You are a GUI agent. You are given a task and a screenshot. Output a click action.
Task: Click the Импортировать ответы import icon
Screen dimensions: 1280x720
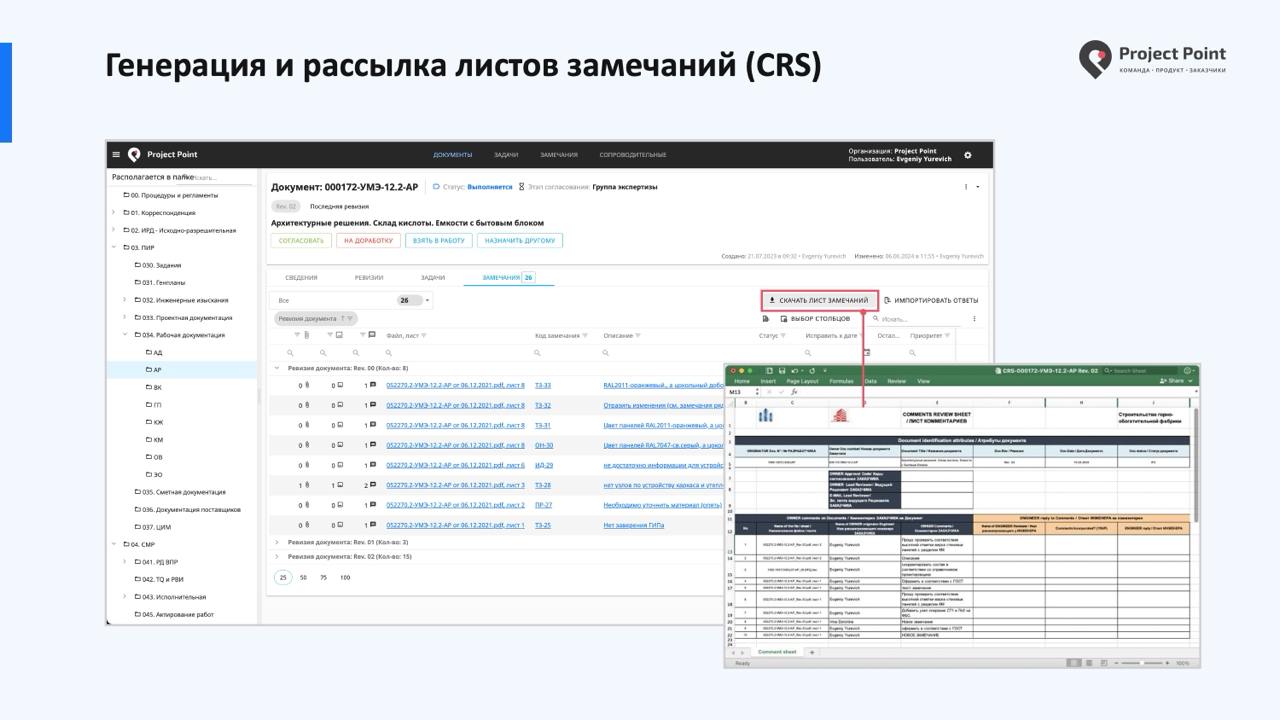[x=887, y=300]
